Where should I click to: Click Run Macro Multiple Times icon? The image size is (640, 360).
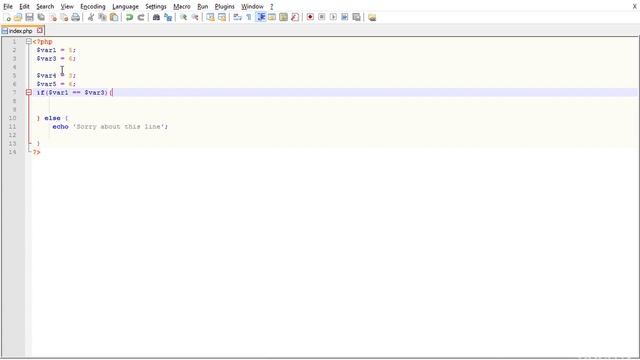click(x=344, y=17)
